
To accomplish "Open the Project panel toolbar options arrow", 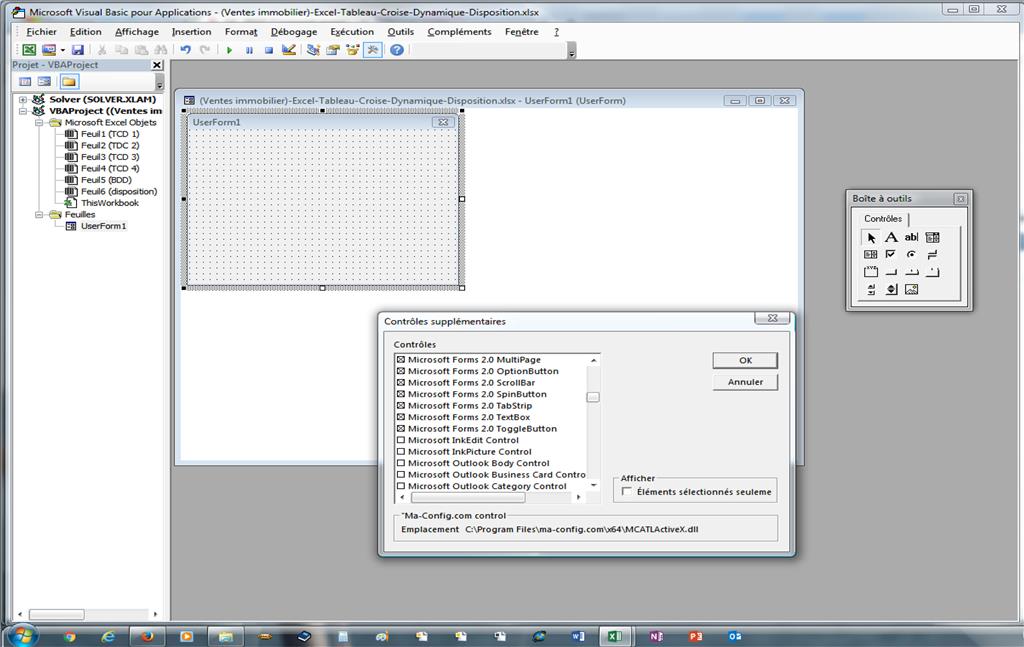I will [159, 83].
